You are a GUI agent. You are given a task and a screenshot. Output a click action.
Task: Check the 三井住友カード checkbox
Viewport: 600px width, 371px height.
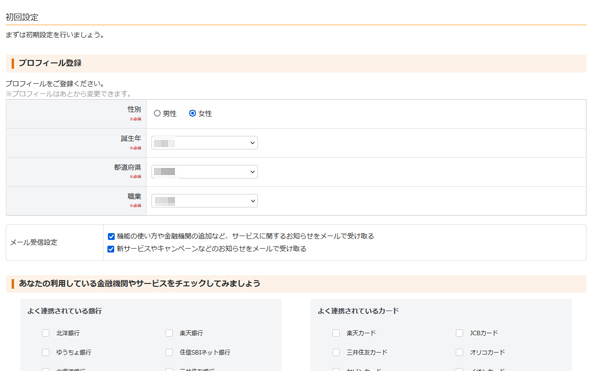(336, 352)
